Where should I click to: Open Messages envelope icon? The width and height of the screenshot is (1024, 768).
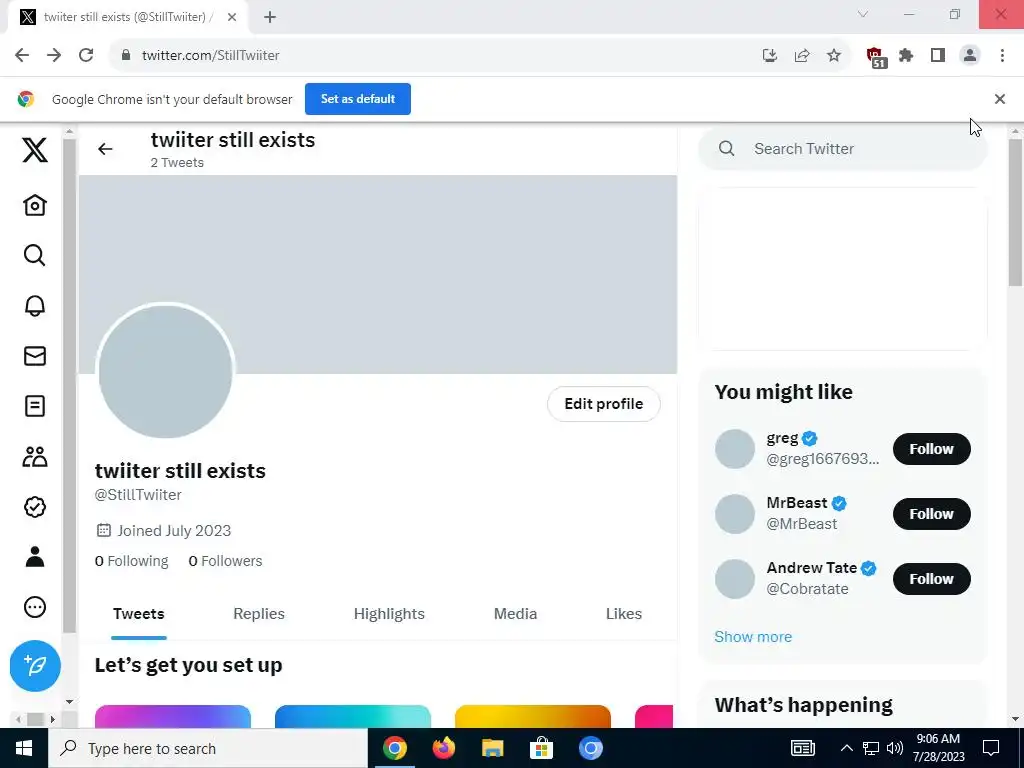click(35, 356)
